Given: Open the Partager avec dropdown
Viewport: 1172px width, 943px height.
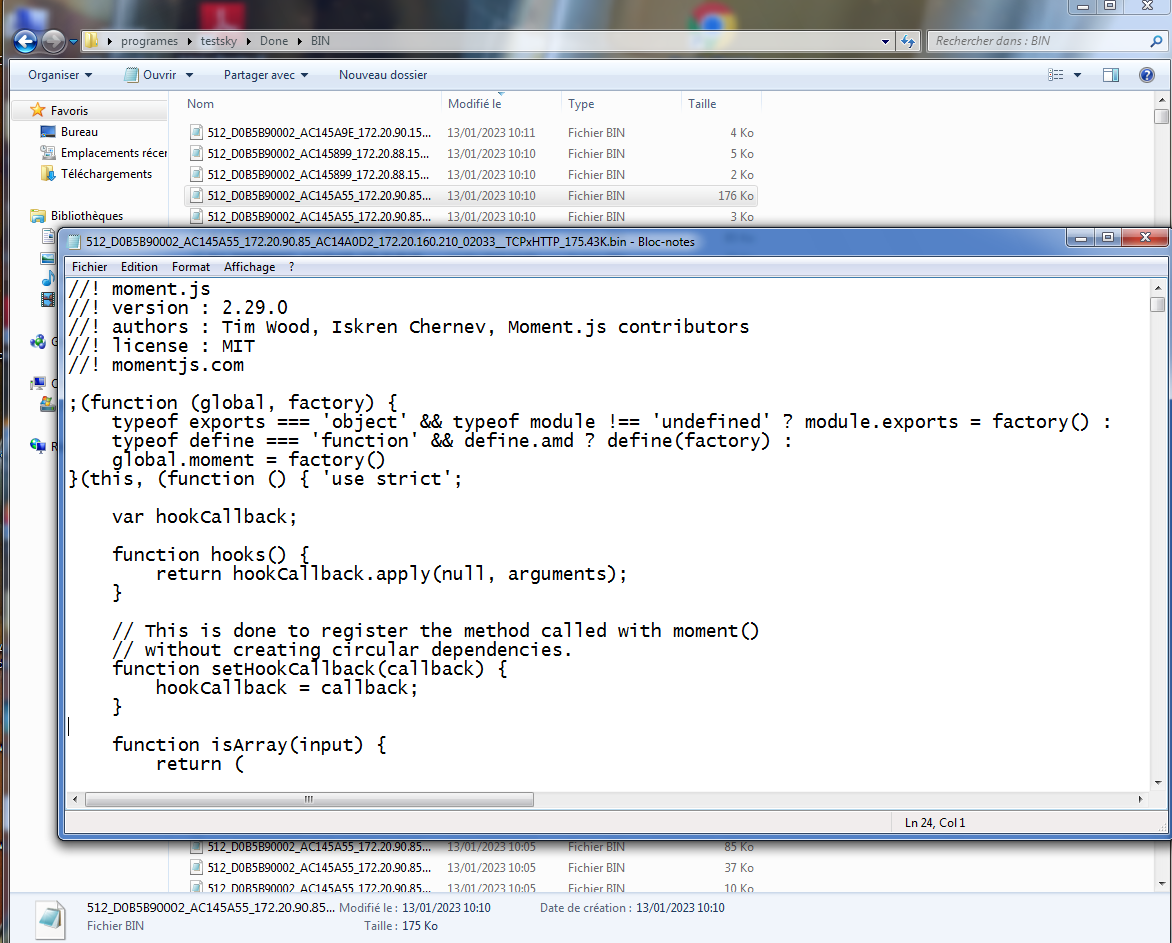Looking at the screenshot, I should [265, 75].
